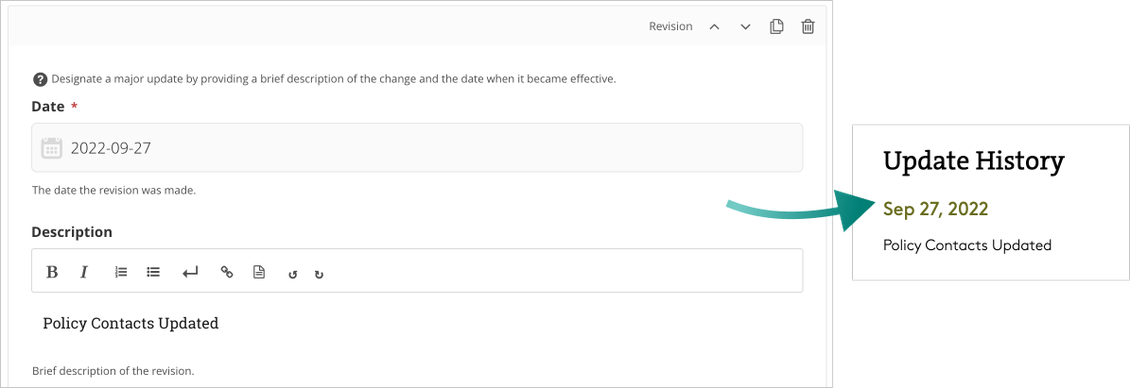Image resolution: width=1130 pixels, height=388 pixels.
Task: Insert a line break
Action: [190, 272]
